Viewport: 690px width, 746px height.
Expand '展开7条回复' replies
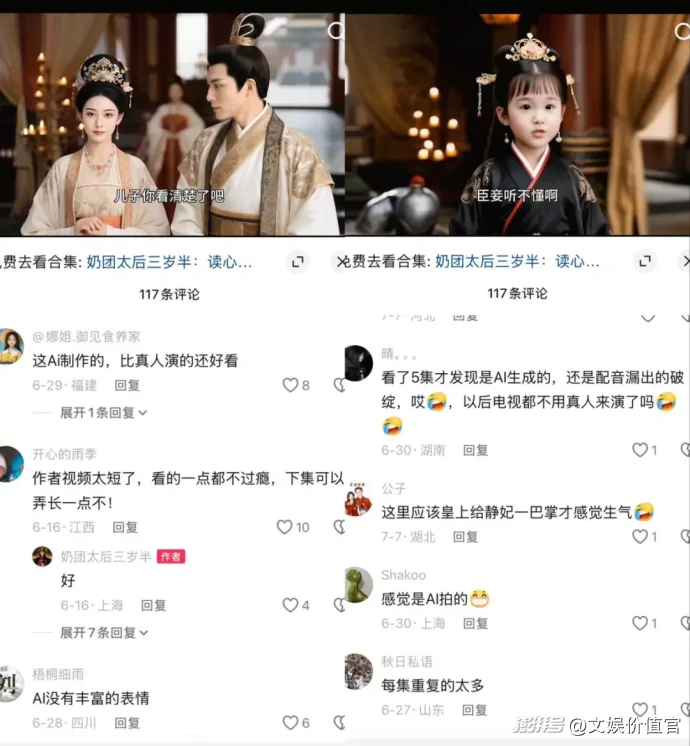104,632
